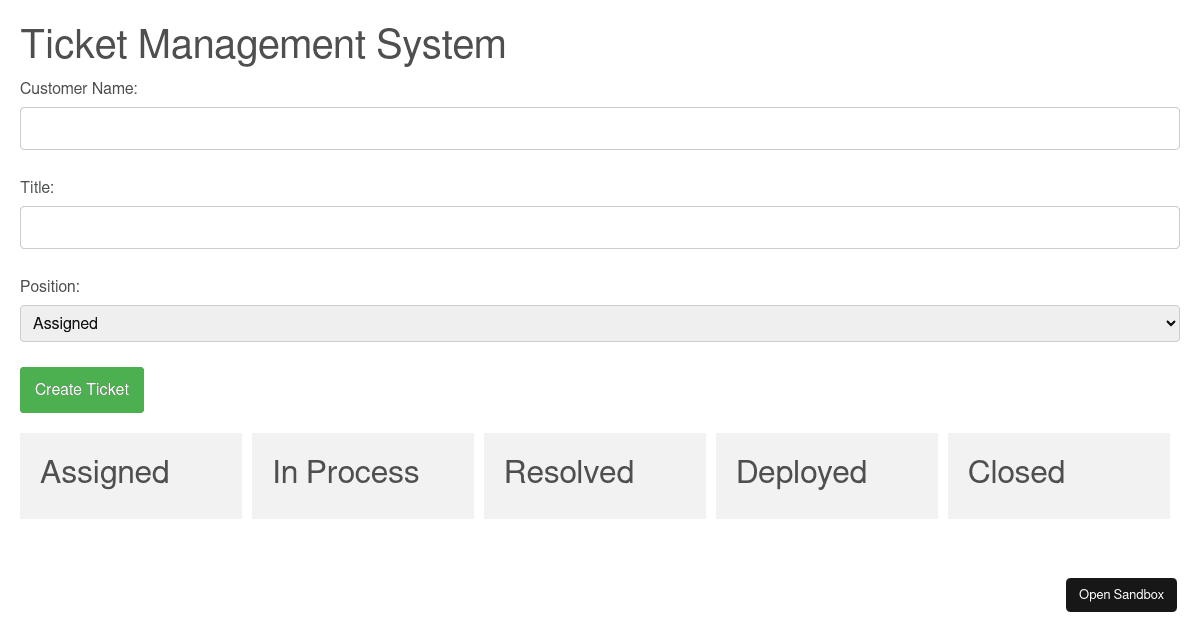Focus the Title text input
This screenshot has width=1200, height=630.
600,228
